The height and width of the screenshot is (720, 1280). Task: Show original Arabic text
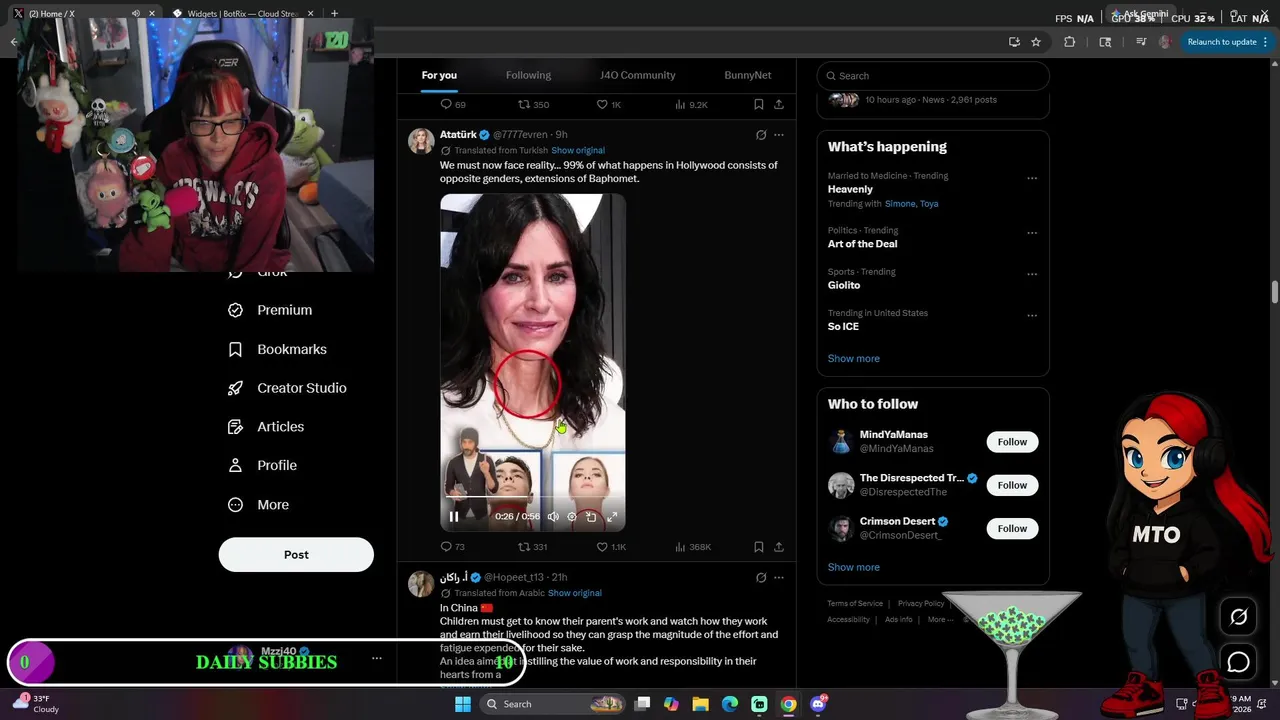(x=574, y=593)
